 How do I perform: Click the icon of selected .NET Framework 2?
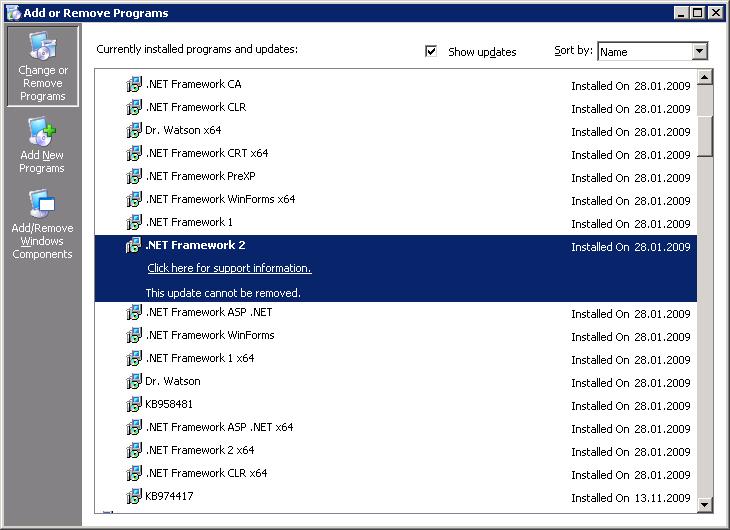134,245
